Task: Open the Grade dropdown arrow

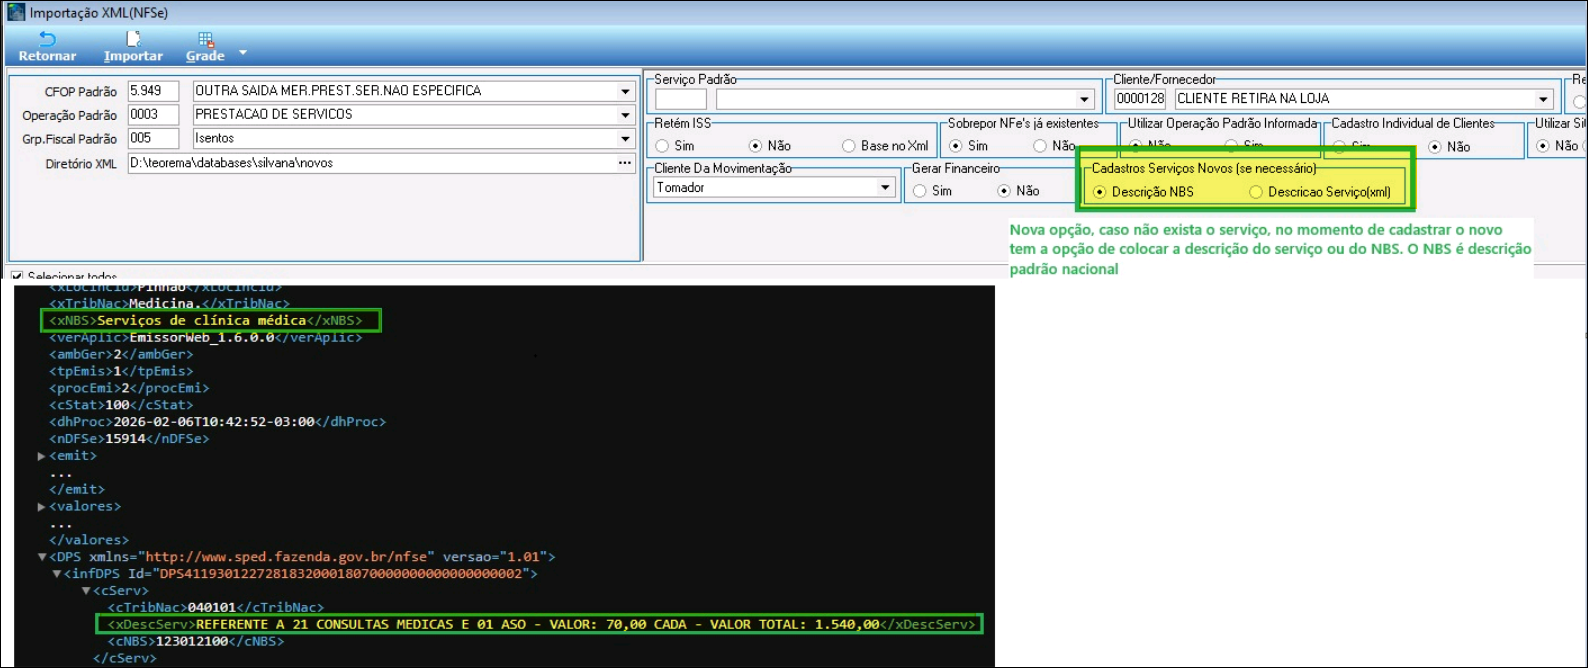Action: (x=242, y=52)
